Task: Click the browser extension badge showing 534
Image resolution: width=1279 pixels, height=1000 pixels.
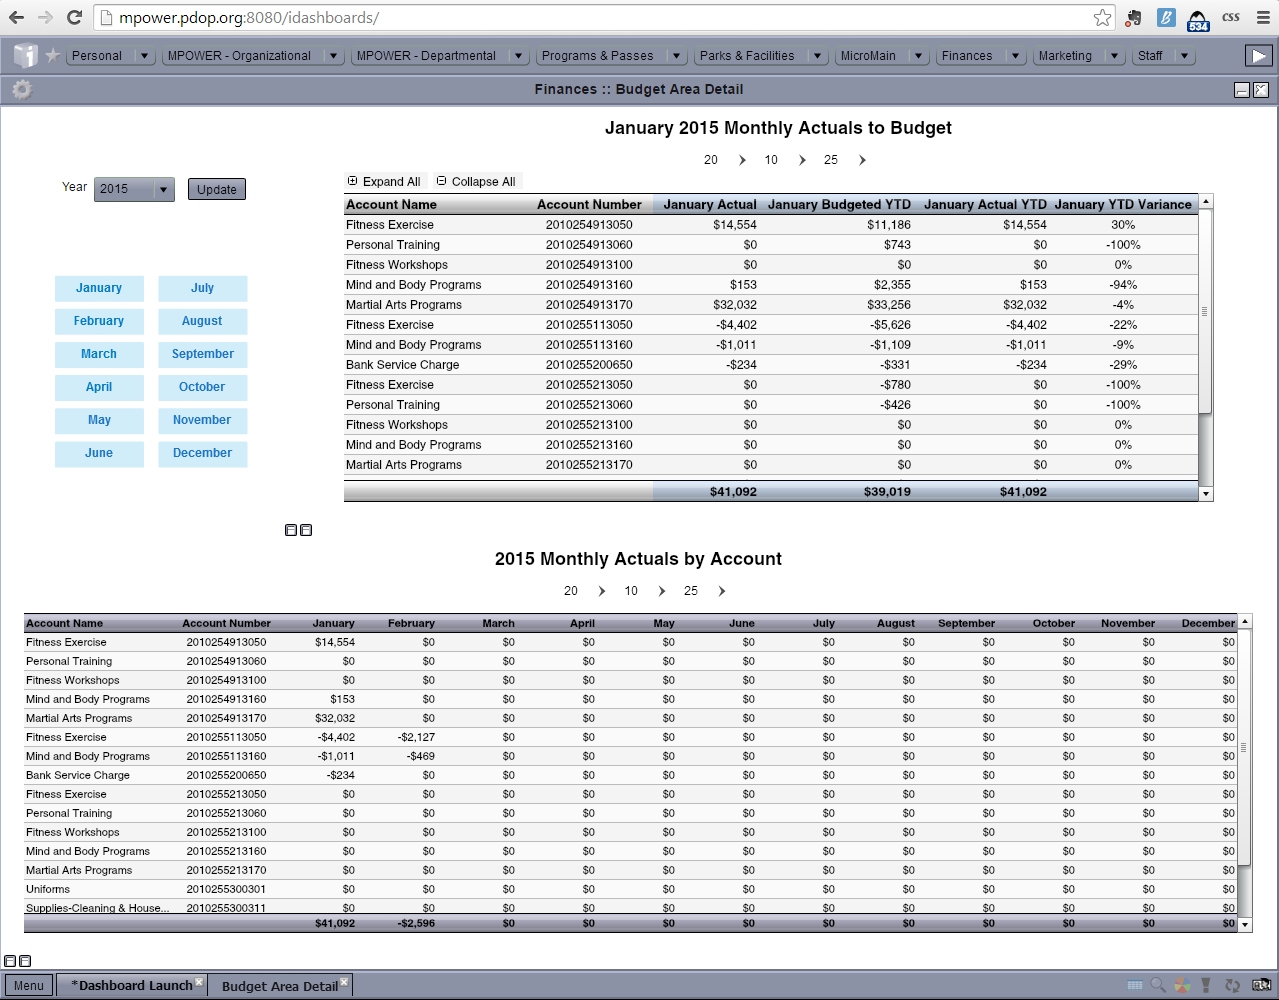Action: 1198,19
